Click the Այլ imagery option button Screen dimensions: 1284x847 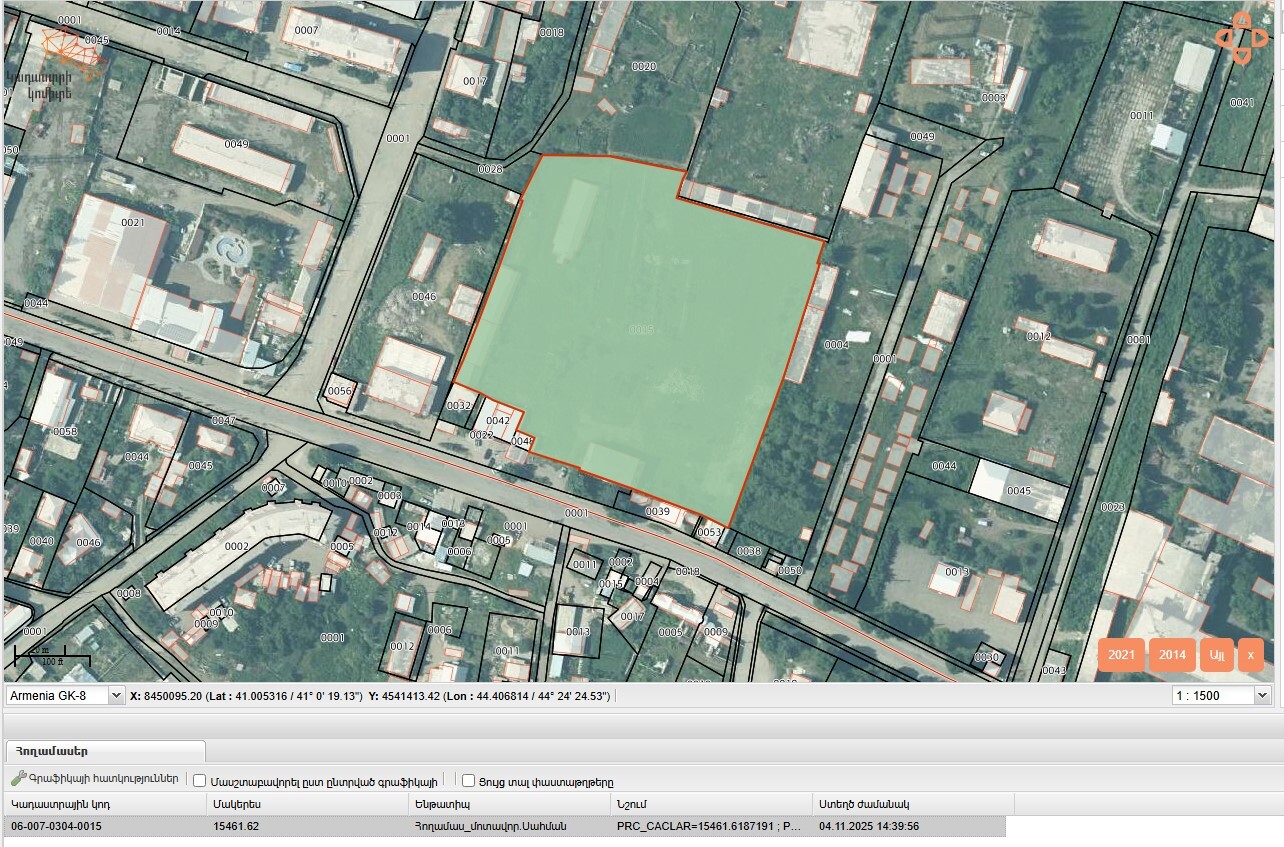(1216, 655)
